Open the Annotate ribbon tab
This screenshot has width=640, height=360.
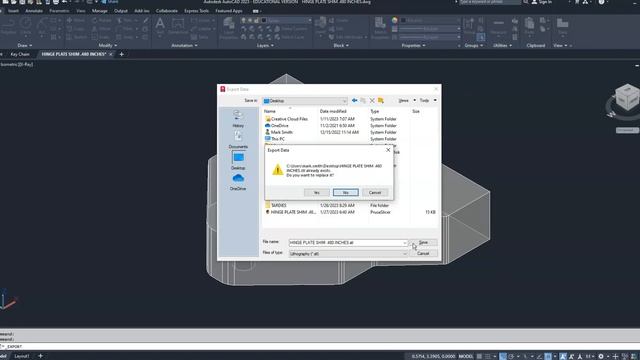[x=34, y=11]
